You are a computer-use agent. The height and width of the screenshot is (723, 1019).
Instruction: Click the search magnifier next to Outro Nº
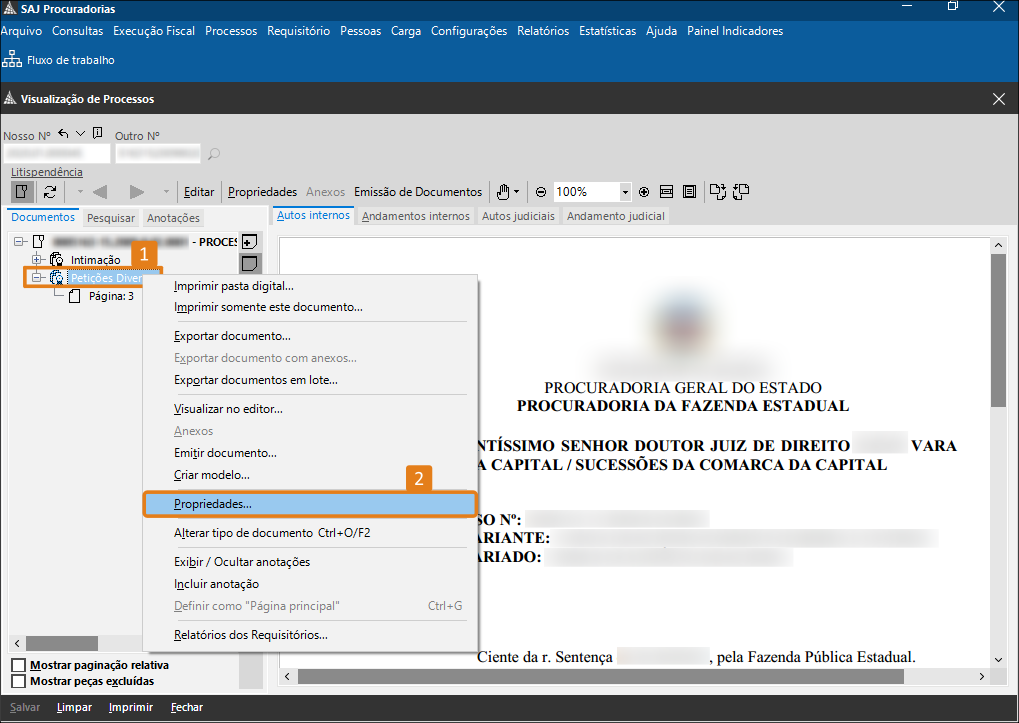point(213,154)
